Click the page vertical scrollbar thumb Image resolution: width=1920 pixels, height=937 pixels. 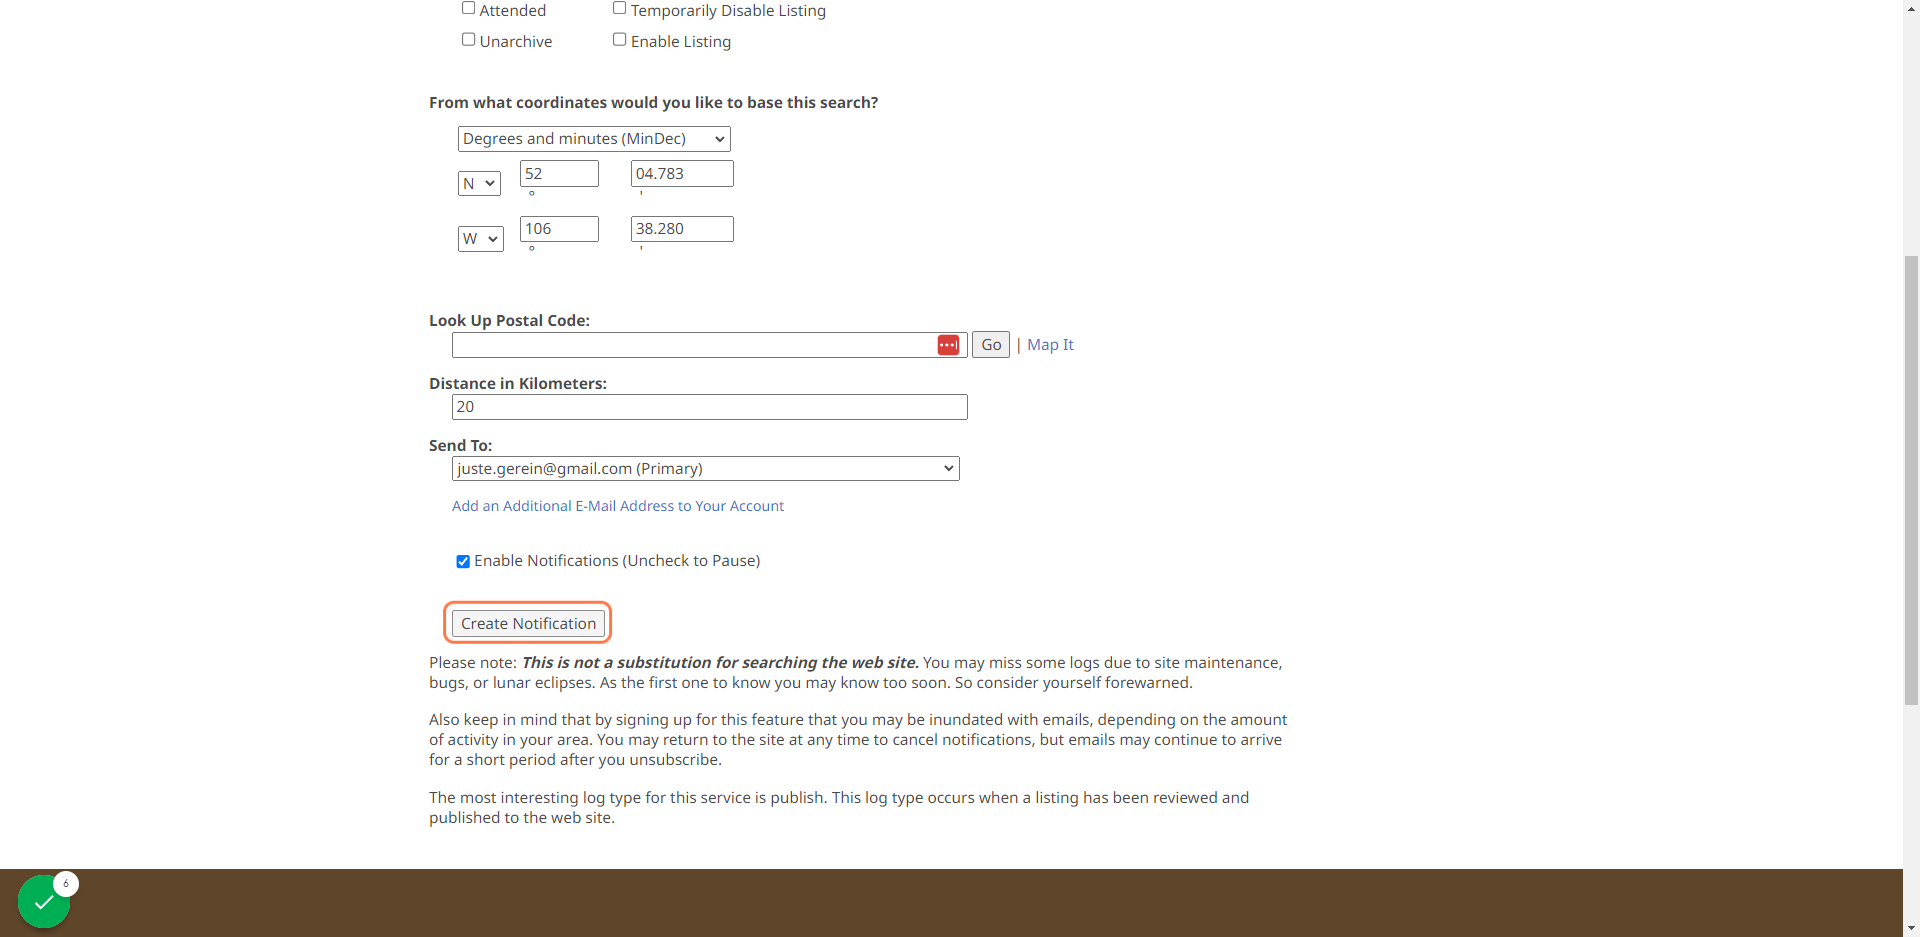tap(1911, 480)
